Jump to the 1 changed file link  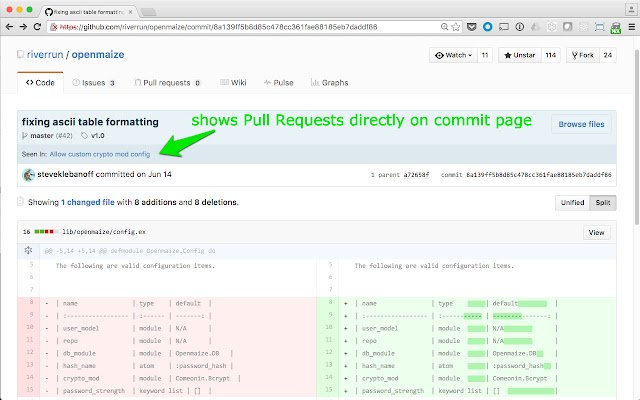click(88, 202)
